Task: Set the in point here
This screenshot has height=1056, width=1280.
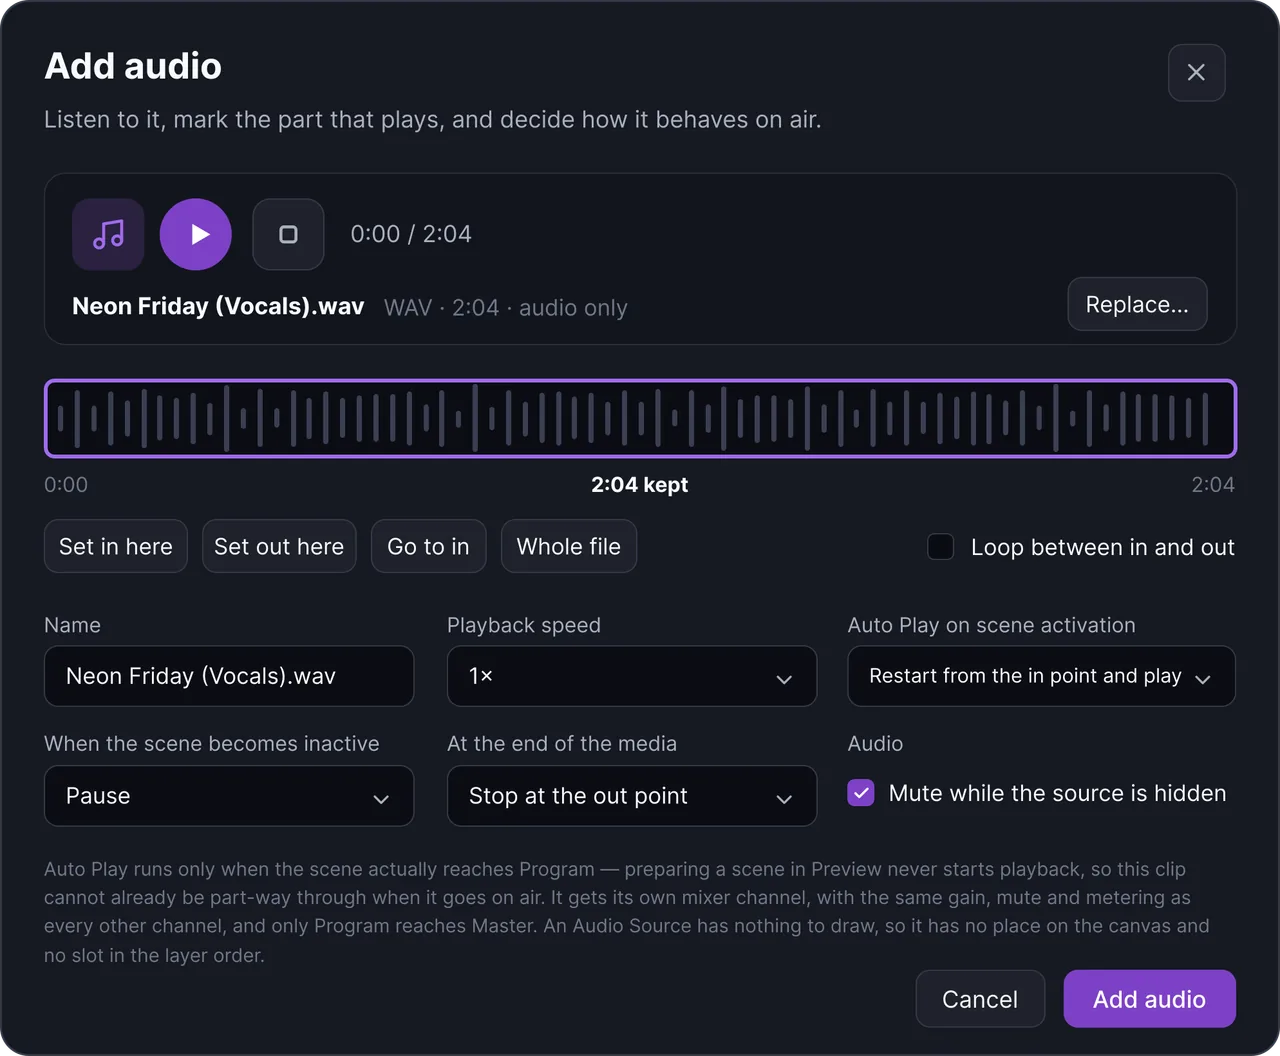Action: pos(116,546)
